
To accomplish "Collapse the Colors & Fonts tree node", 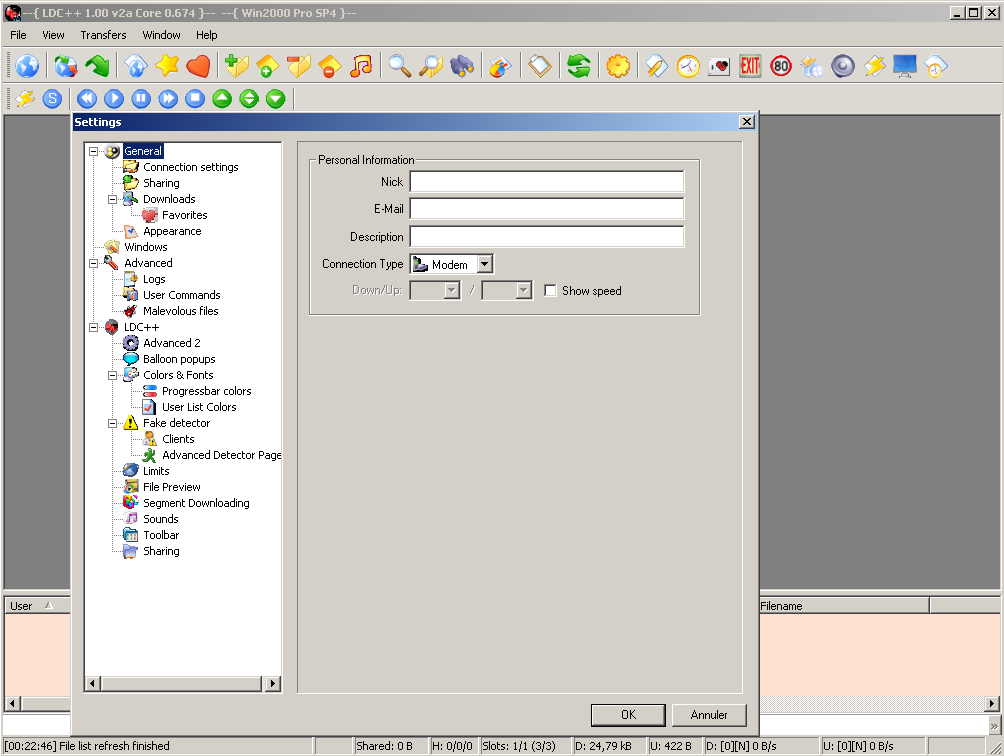I will coord(112,375).
